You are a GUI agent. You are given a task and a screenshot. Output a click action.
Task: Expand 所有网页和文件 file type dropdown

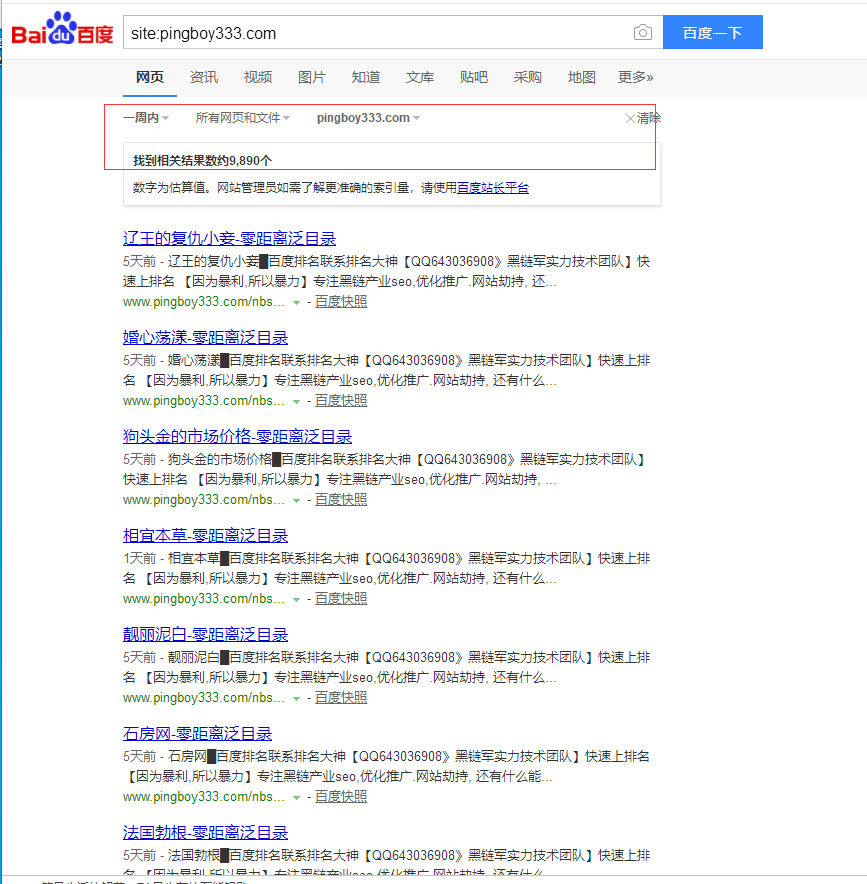243,118
